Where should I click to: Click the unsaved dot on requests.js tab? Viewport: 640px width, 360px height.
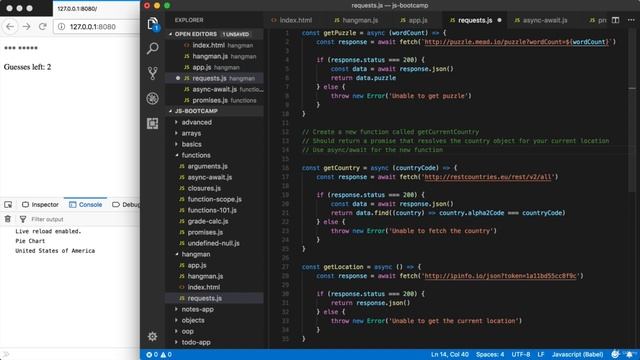(x=499, y=20)
